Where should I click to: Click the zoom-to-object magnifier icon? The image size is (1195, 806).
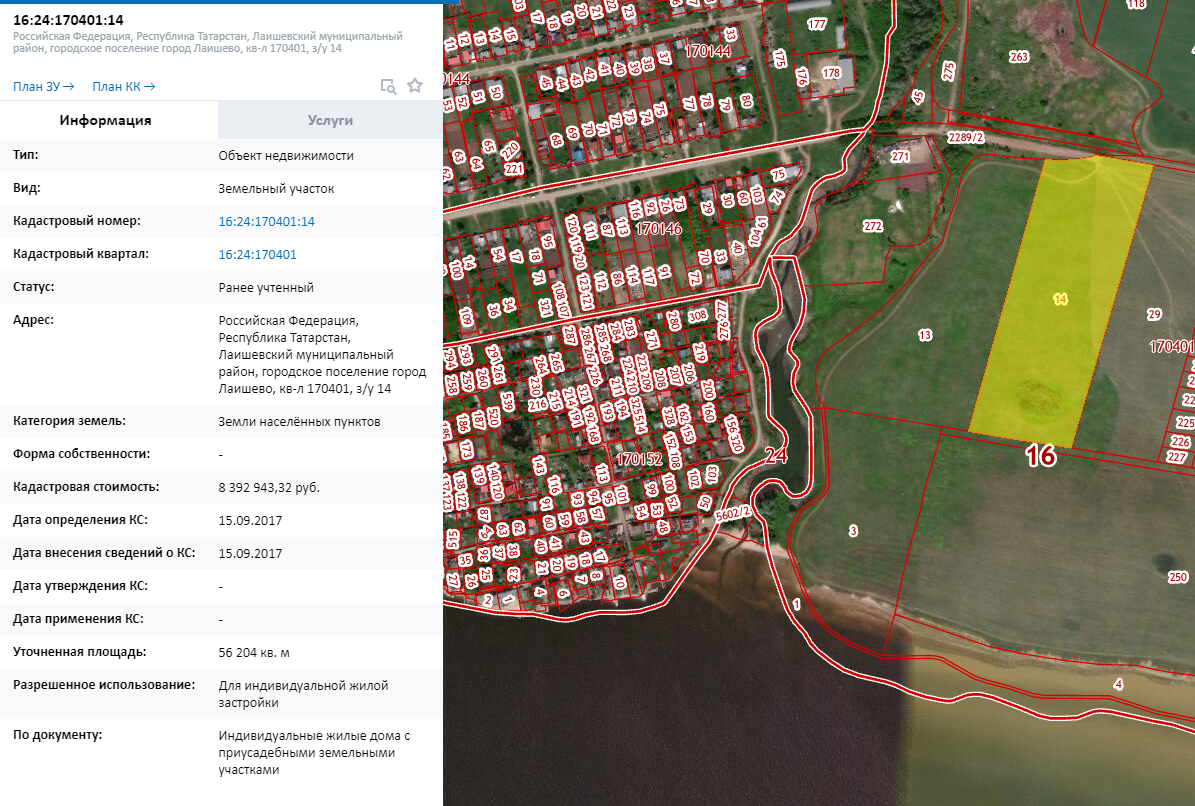coord(388,86)
